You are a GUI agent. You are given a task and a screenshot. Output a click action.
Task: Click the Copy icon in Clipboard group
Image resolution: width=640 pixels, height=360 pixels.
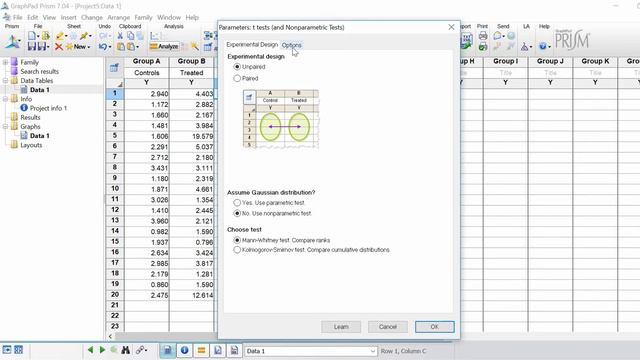(x=130, y=36)
